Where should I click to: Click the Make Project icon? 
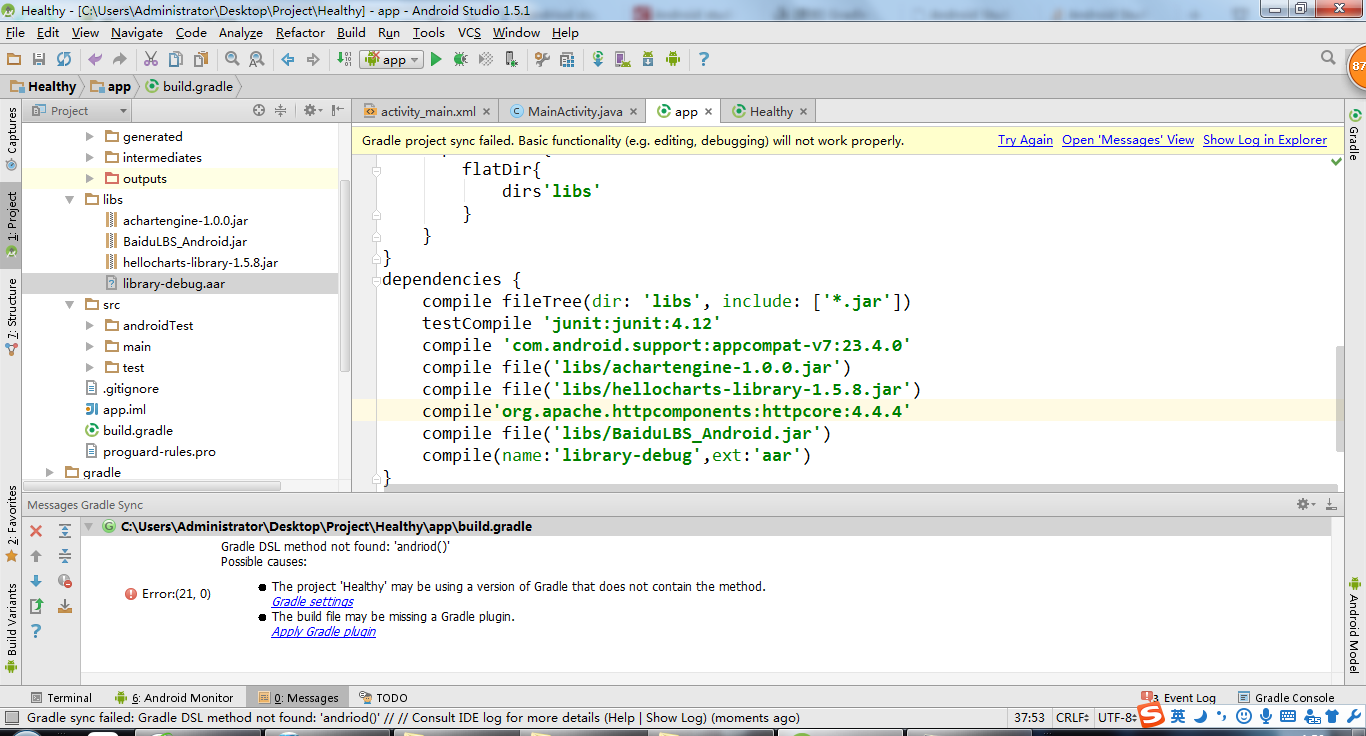point(344,59)
